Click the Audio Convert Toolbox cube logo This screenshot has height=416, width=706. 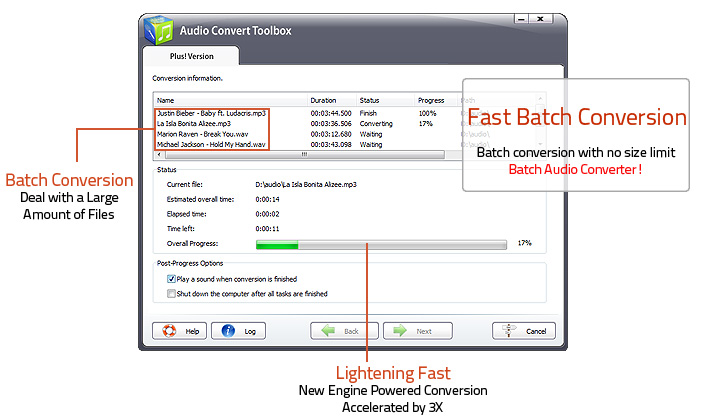pos(159,30)
